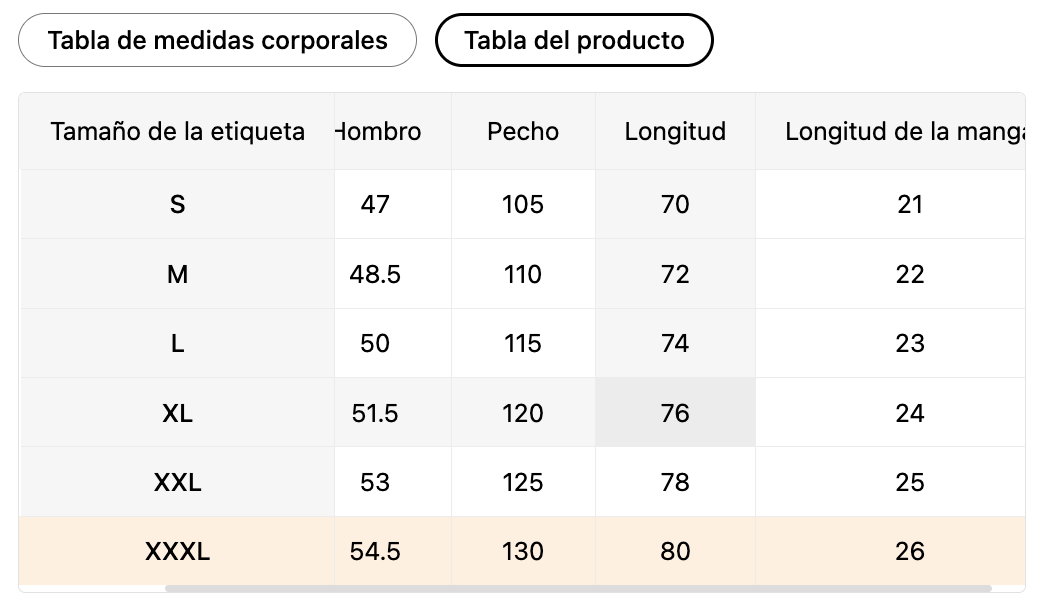Click the highlighted 76 Longitud cell
Screen dimensions: 1044x608
[x=675, y=413]
